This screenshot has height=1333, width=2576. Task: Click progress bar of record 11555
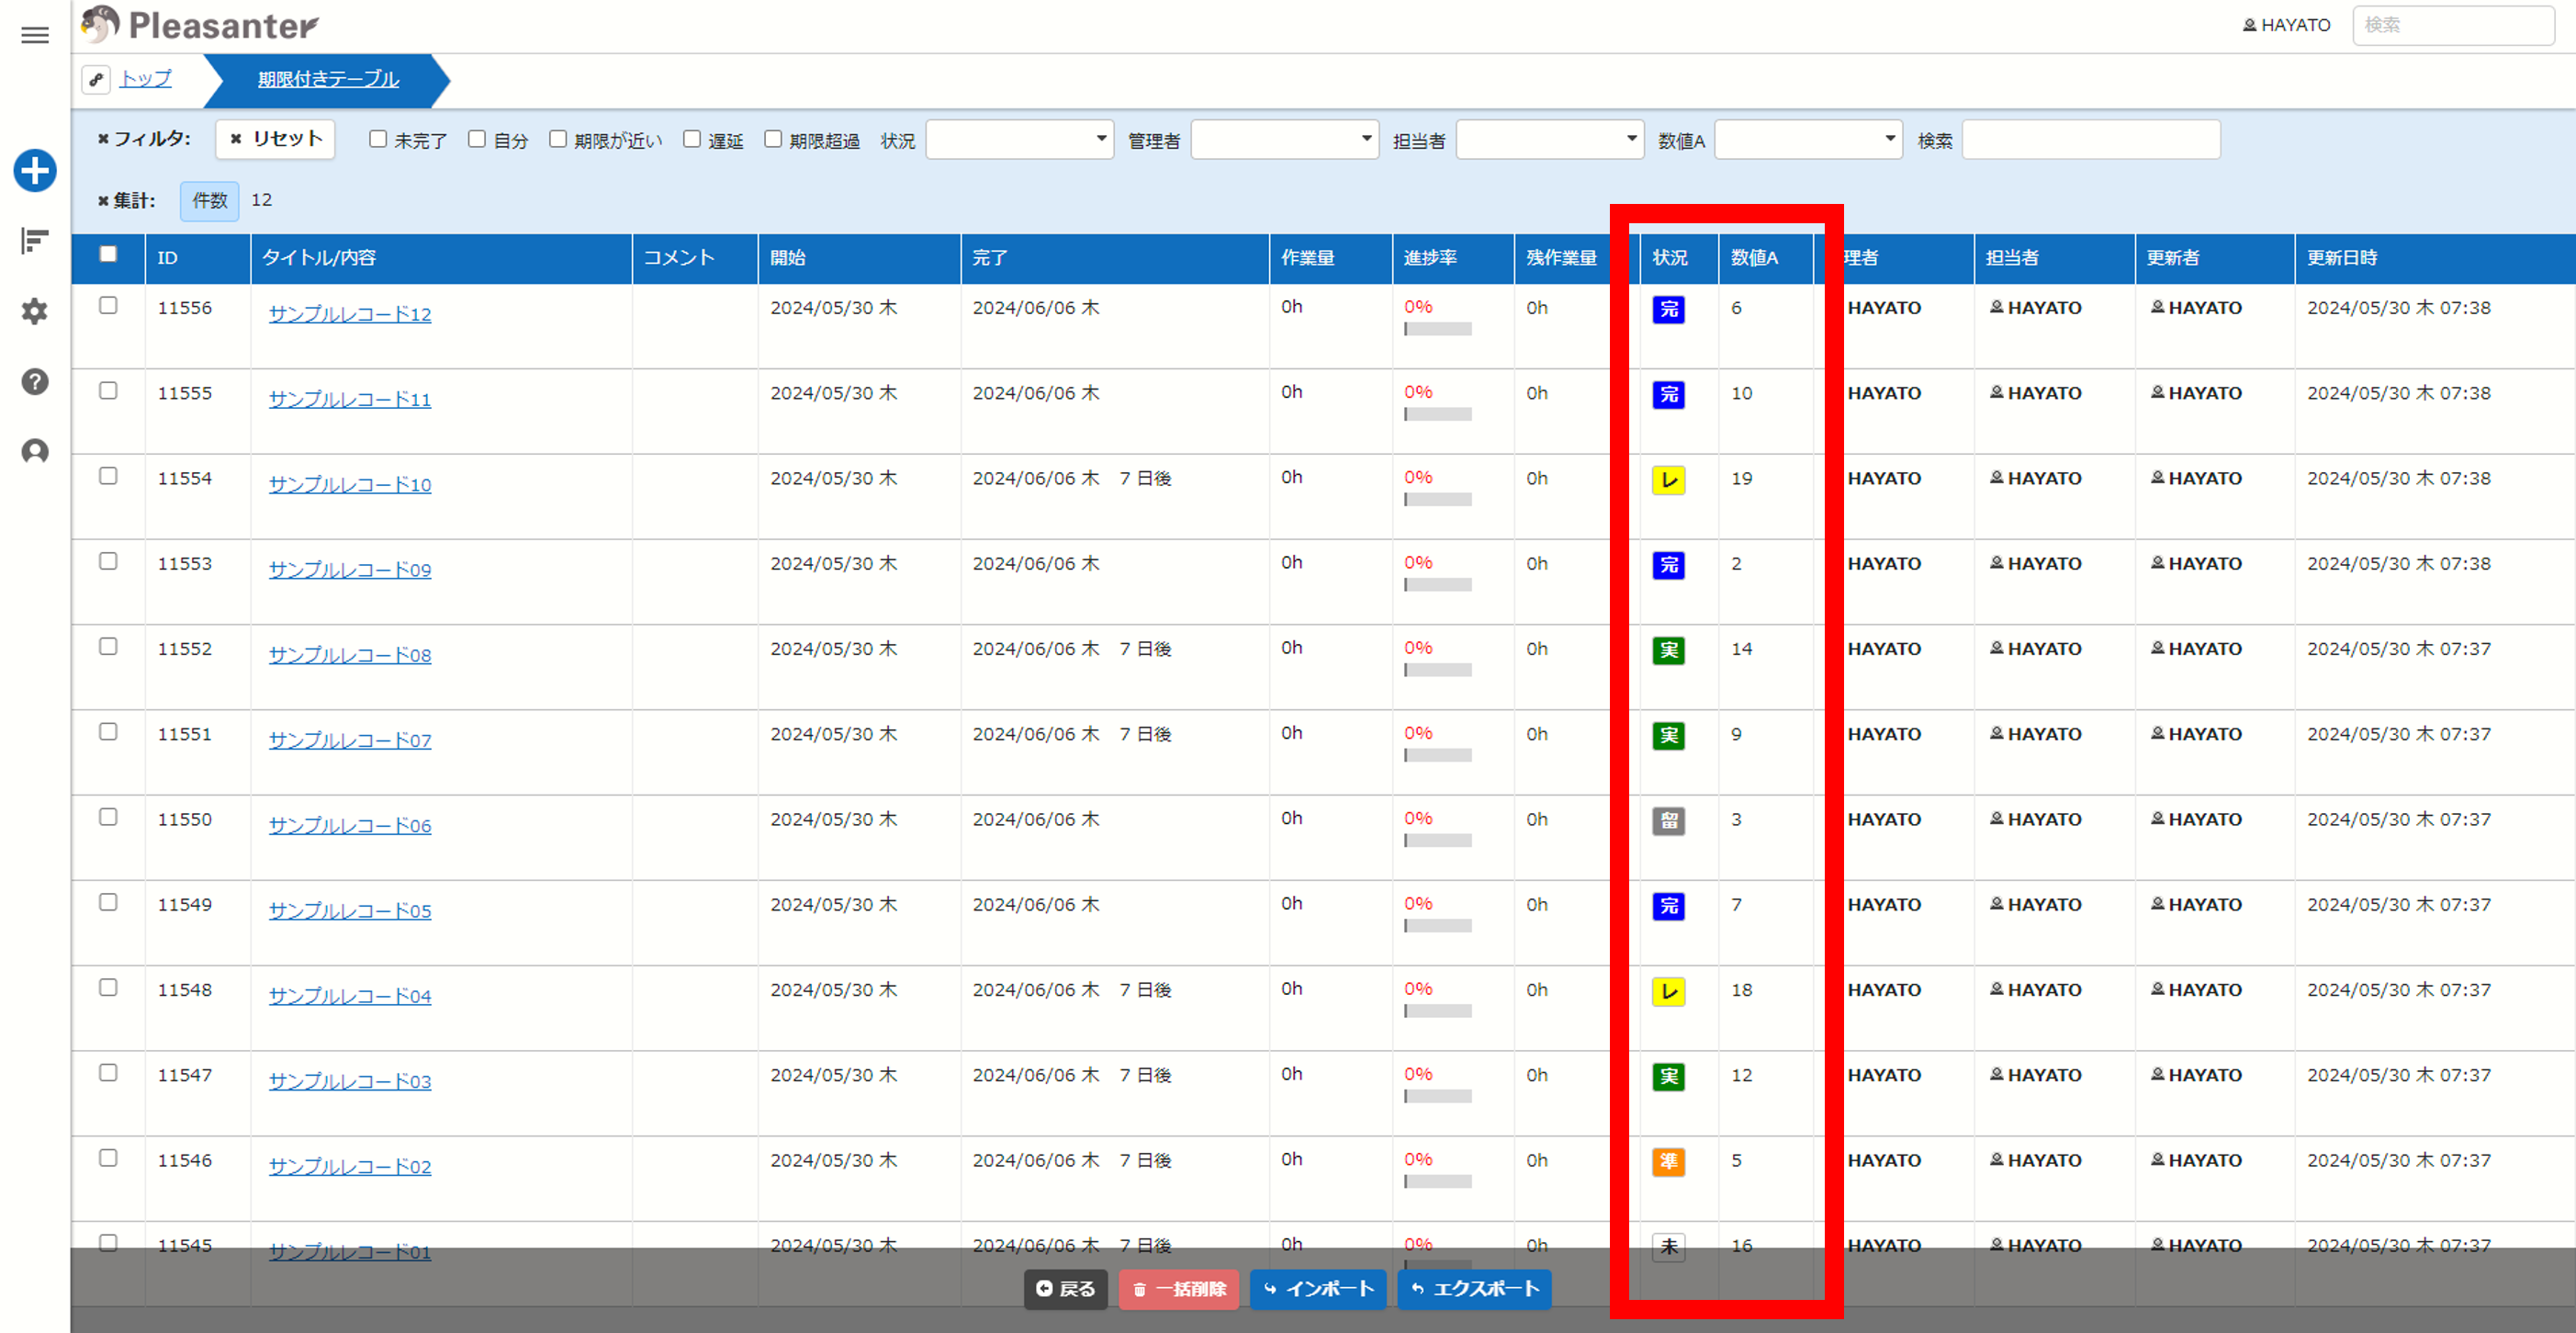point(1437,414)
